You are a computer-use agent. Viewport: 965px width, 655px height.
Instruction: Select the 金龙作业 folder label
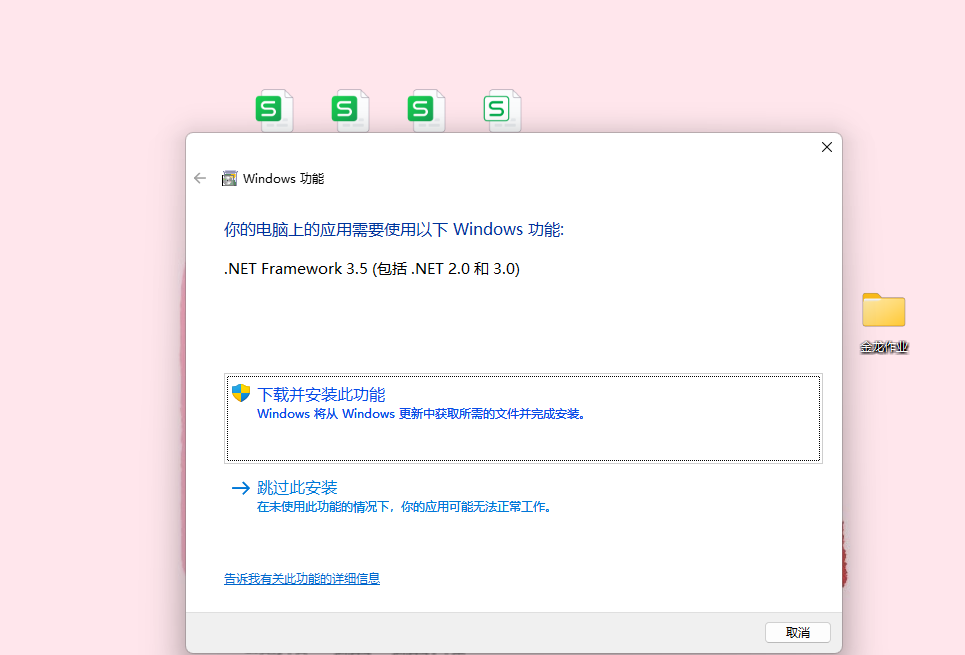click(x=884, y=347)
